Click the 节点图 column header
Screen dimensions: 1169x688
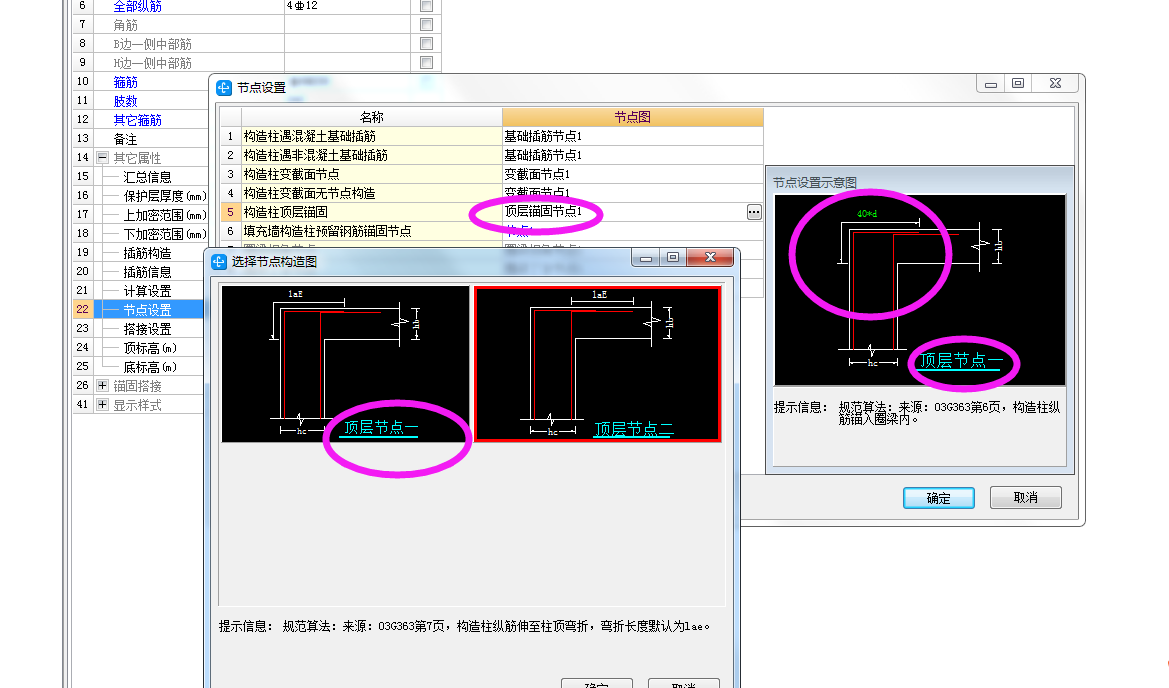633,117
